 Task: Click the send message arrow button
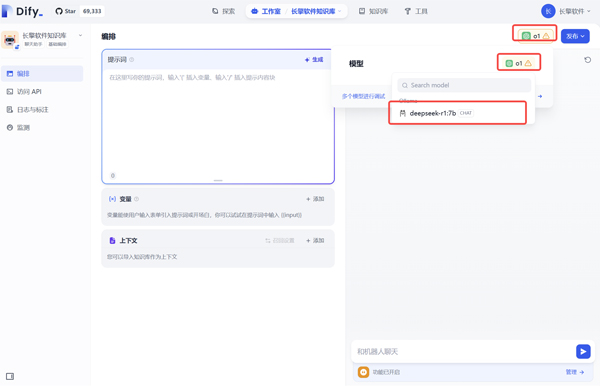(583, 352)
